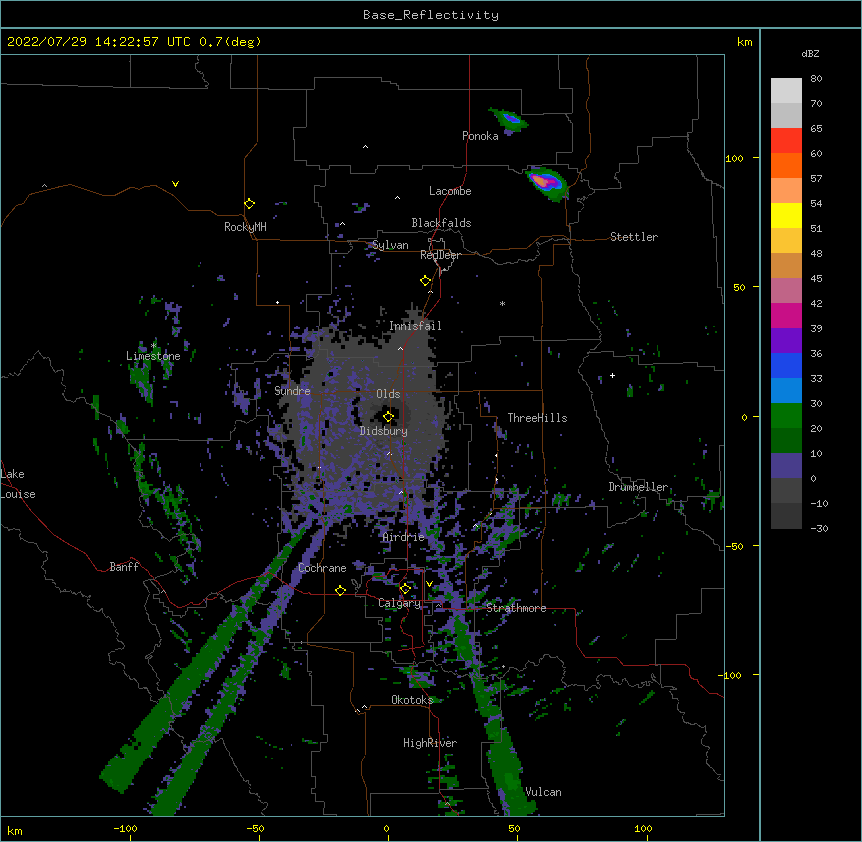Click the yellow diamond marker south of RedDeer
The image size is (862, 842).
[425, 281]
